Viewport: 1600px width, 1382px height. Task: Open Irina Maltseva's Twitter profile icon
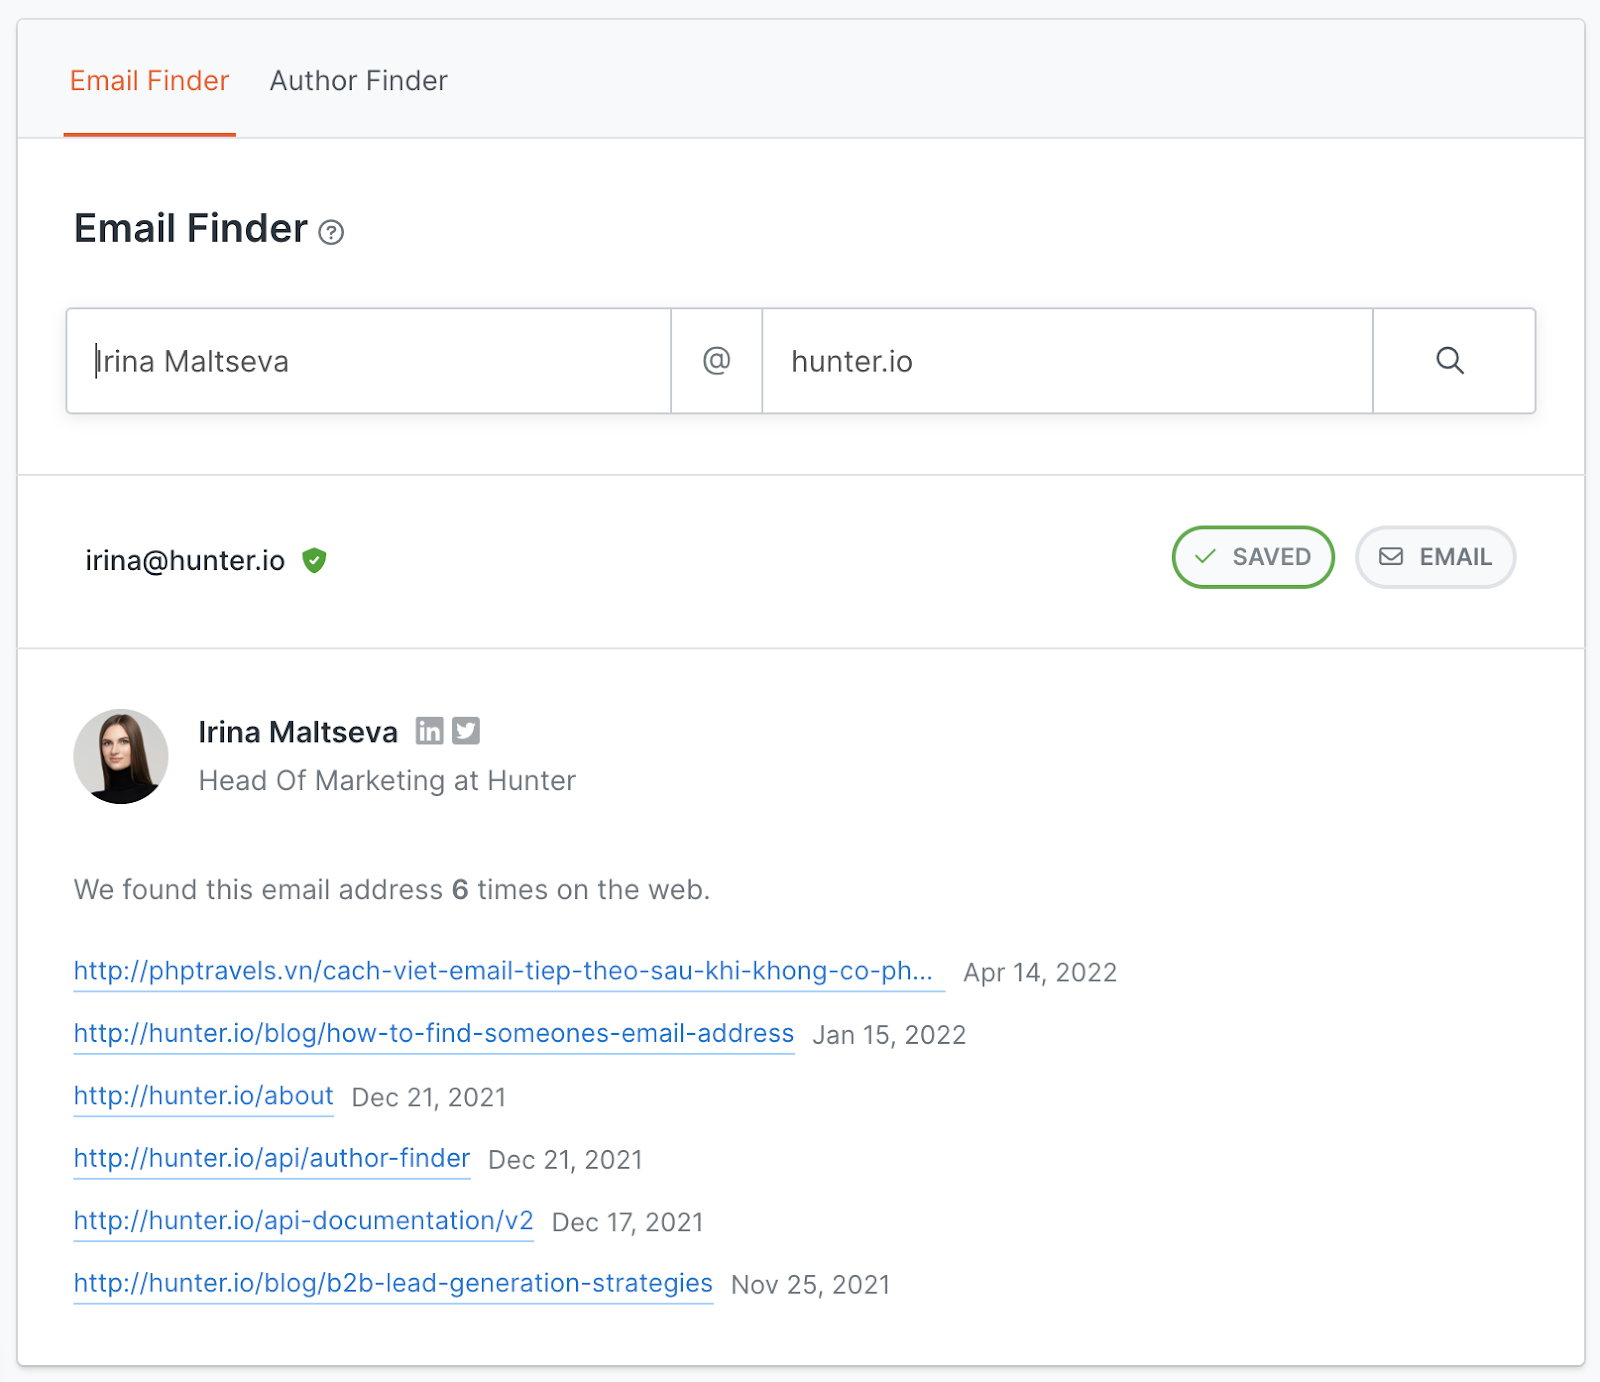coord(466,731)
